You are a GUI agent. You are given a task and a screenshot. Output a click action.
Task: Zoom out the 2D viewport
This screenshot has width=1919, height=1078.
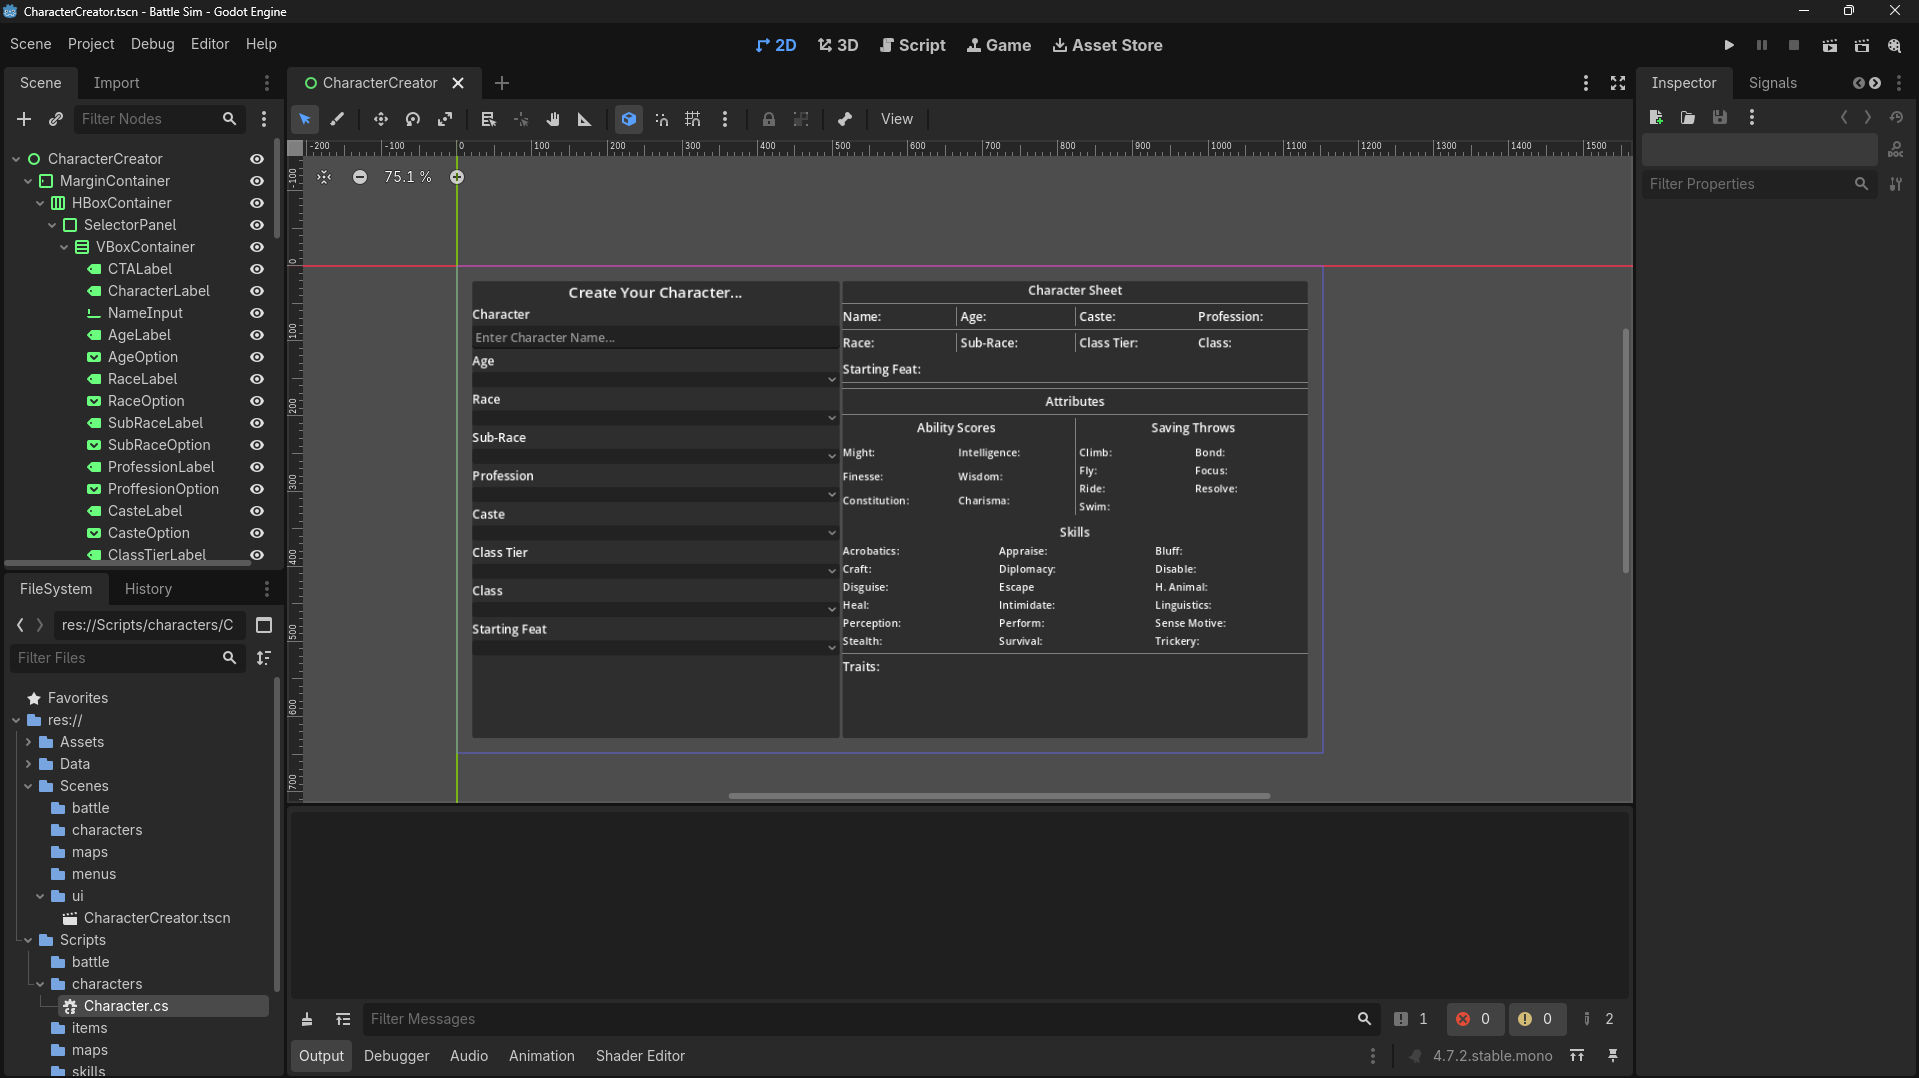point(360,177)
